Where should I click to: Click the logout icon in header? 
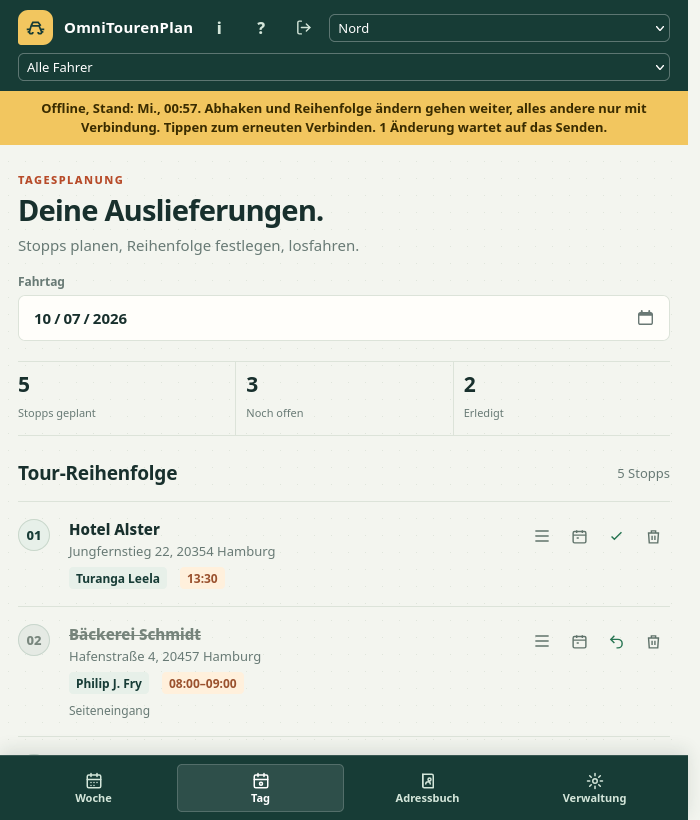303,28
